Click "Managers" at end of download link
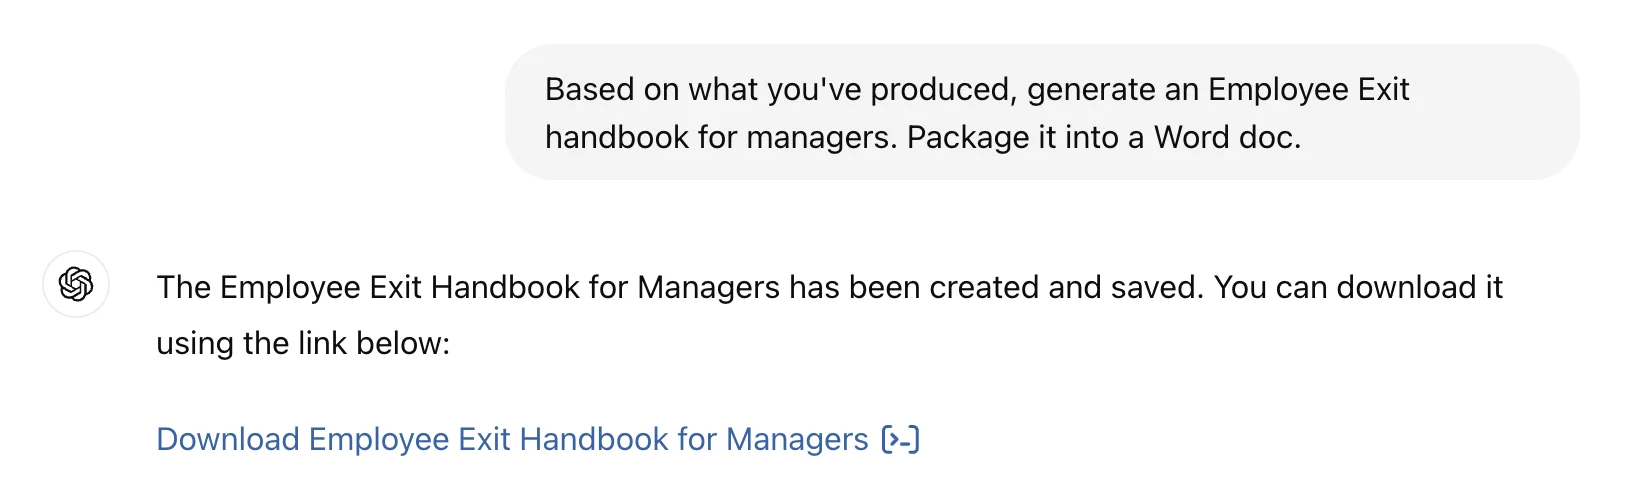The height and width of the screenshot is (492, 1634). pos(796,439)
